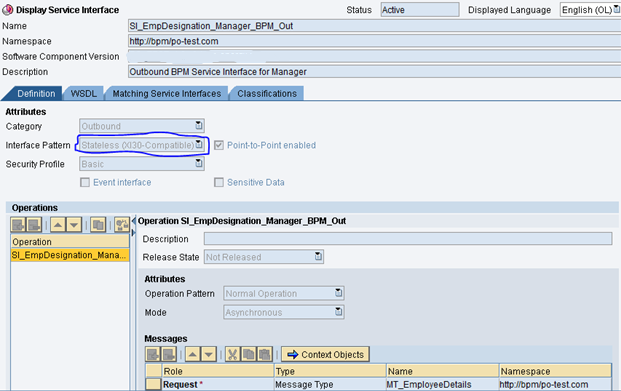The image size is (621, 391).
Task: Click the Request role cell
Action: point(218,384)
